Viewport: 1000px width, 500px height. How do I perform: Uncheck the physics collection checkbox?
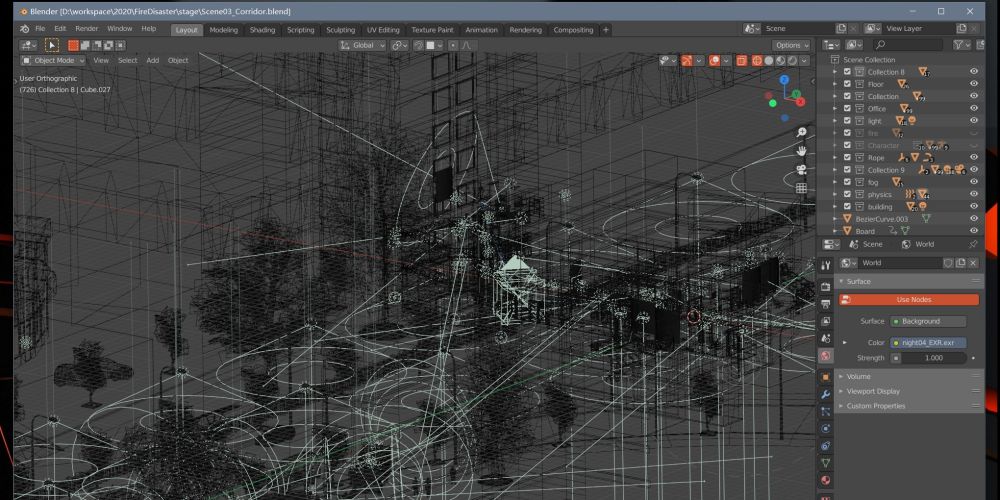tap(847, 195)
